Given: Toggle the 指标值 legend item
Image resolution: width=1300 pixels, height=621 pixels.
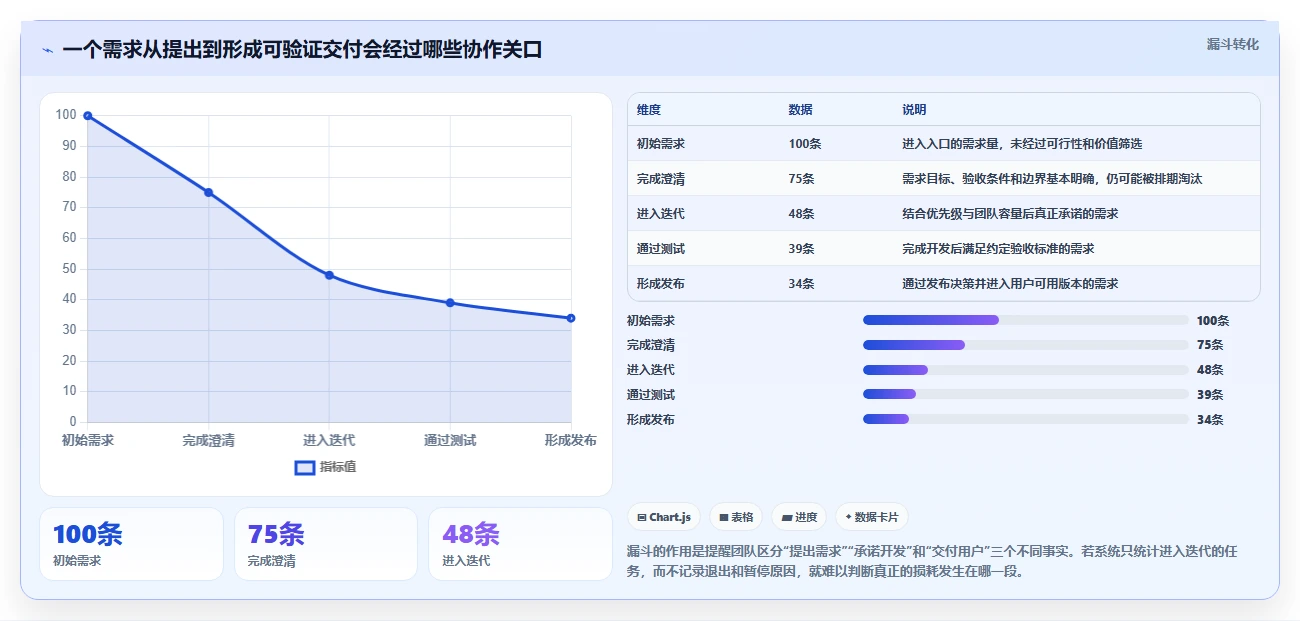Looking at the screenshot, I should pos(325,467).
